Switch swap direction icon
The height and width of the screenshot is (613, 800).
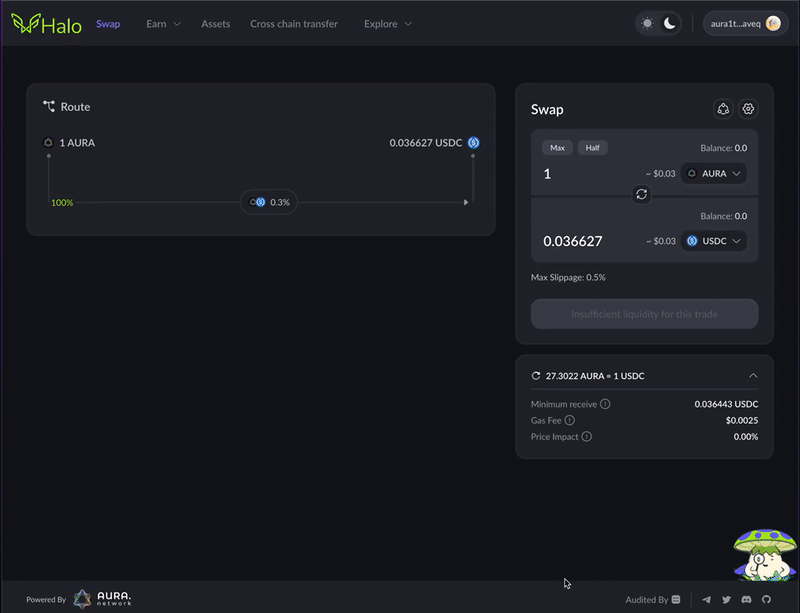click(x=641, y=194)
